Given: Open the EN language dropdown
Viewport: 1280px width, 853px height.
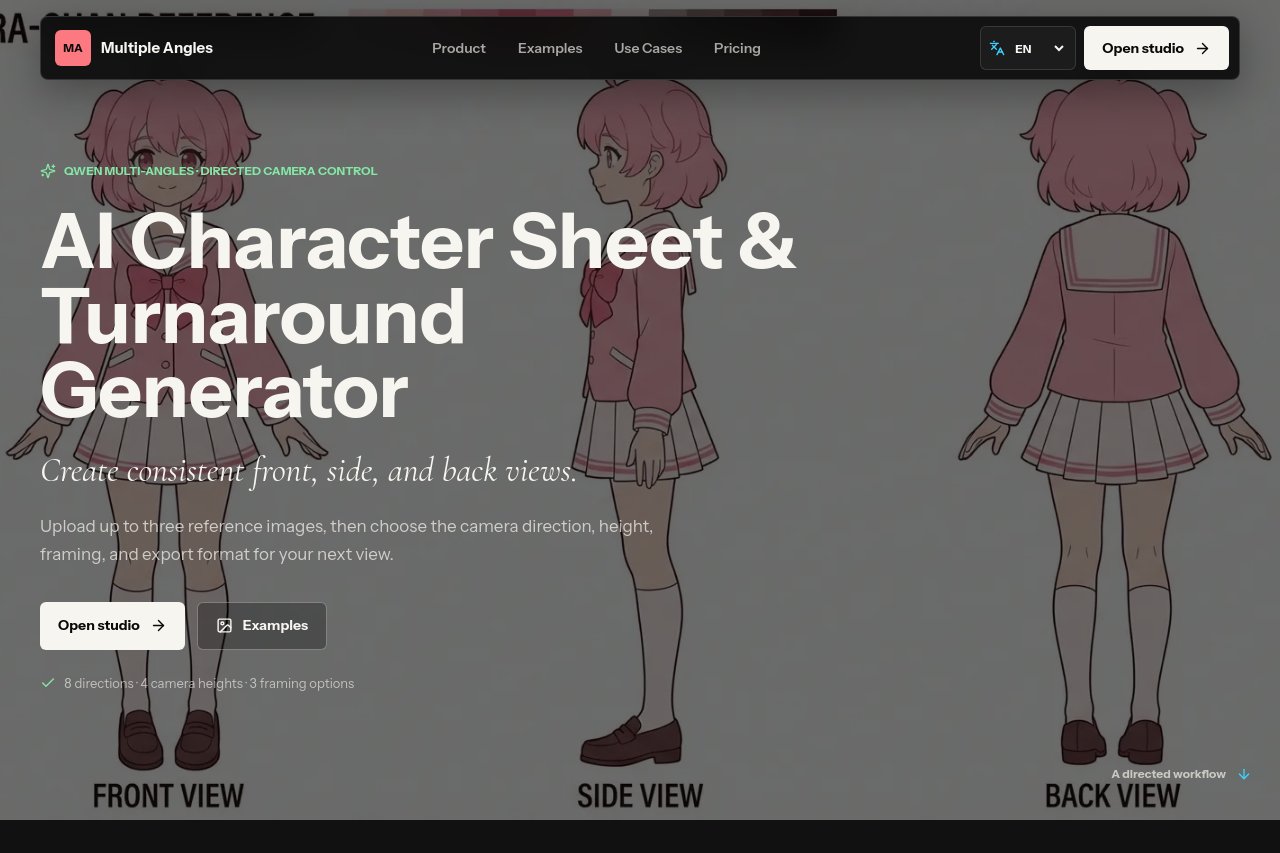Looking at the screenshot, I should [1028, 48].
